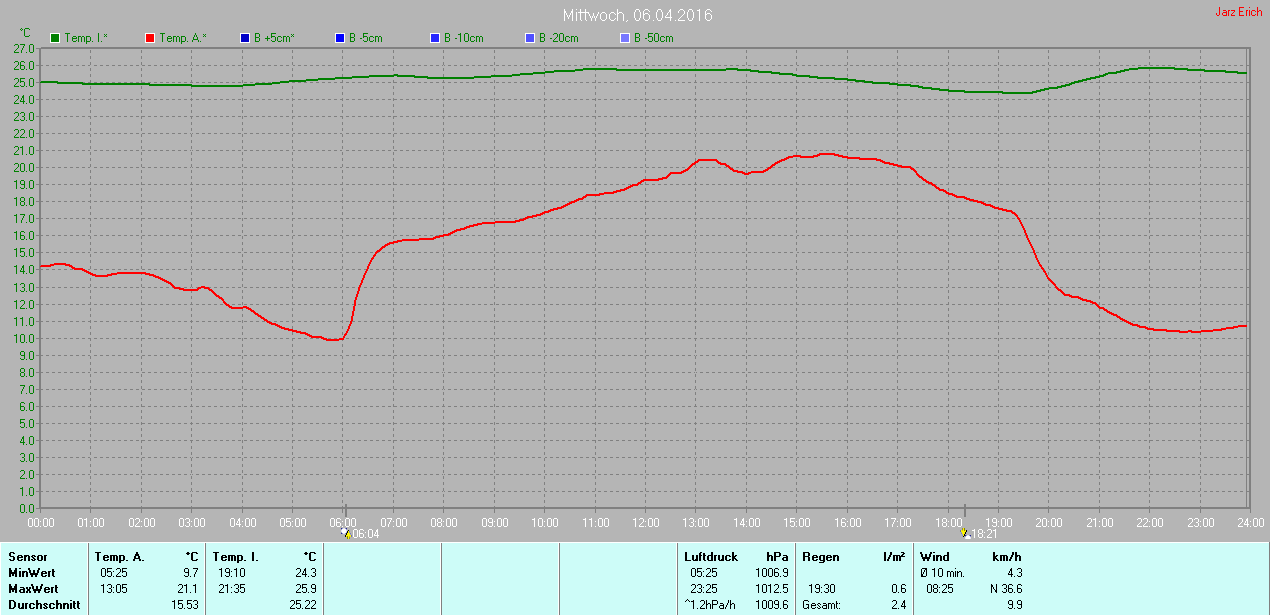This screenshot has width=1270, height=615.
Task: Click the blue B +5cm* legend swatch
Action: (x=245, y=38)
